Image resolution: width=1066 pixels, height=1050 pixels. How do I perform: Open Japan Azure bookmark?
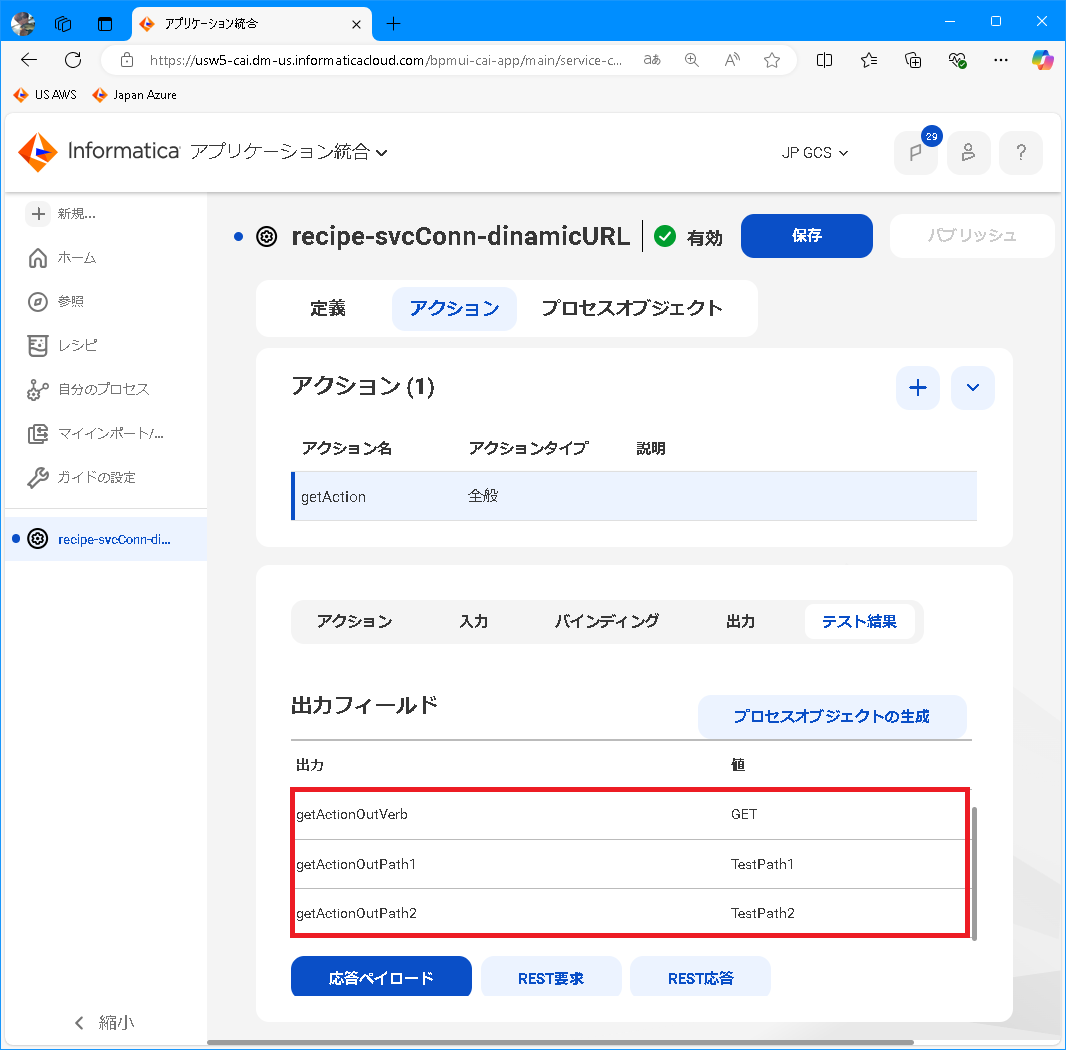(x=135, y=95)
